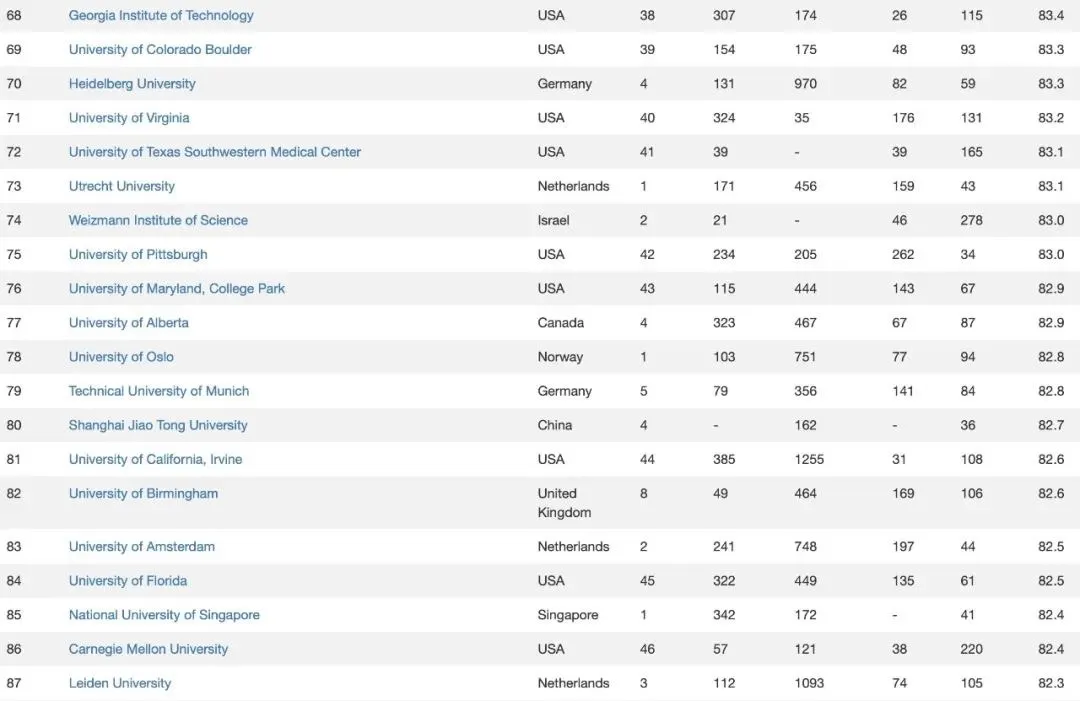Open the University of Florida link
Screen dimensions: 1080x701
point(128,580)
